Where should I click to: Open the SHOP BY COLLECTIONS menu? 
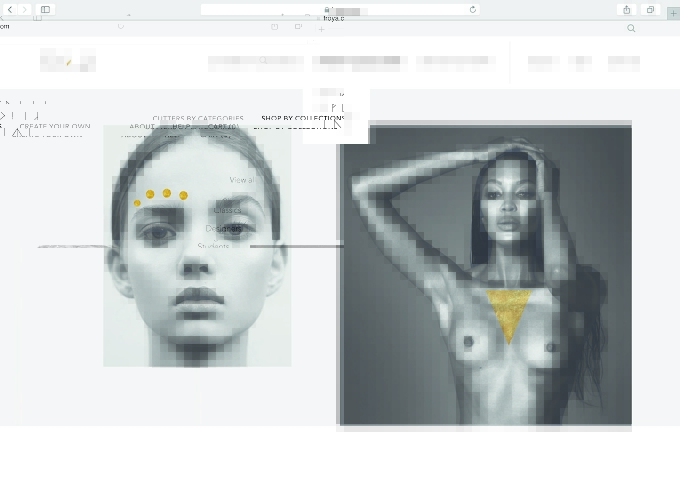[x=303, y=118]
